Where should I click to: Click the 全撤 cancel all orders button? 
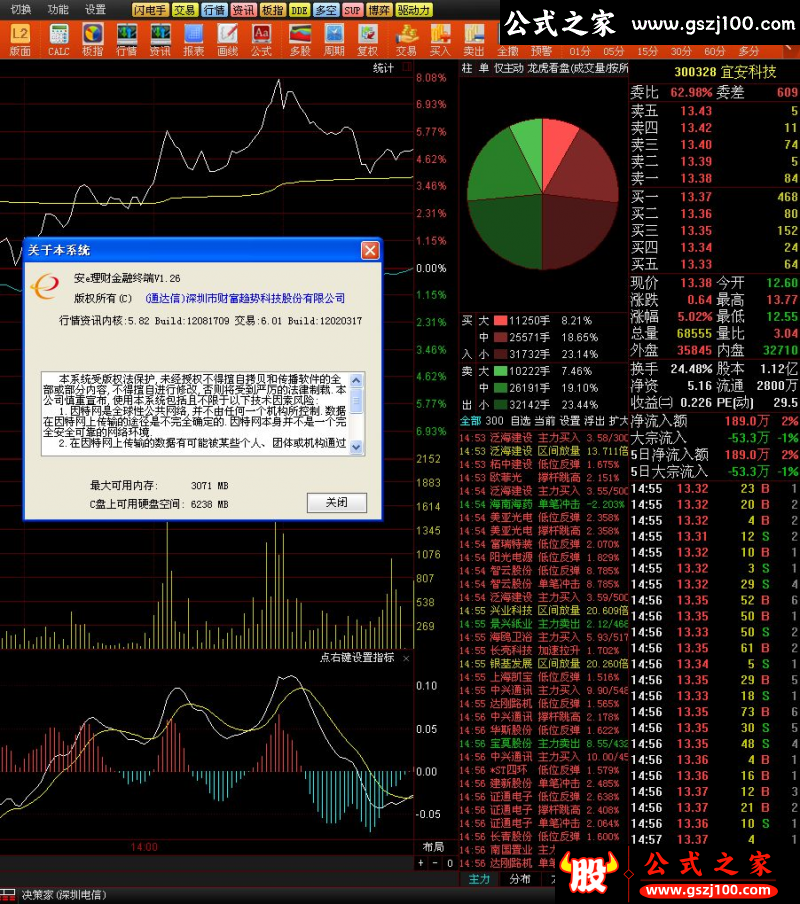pos(508,51)
